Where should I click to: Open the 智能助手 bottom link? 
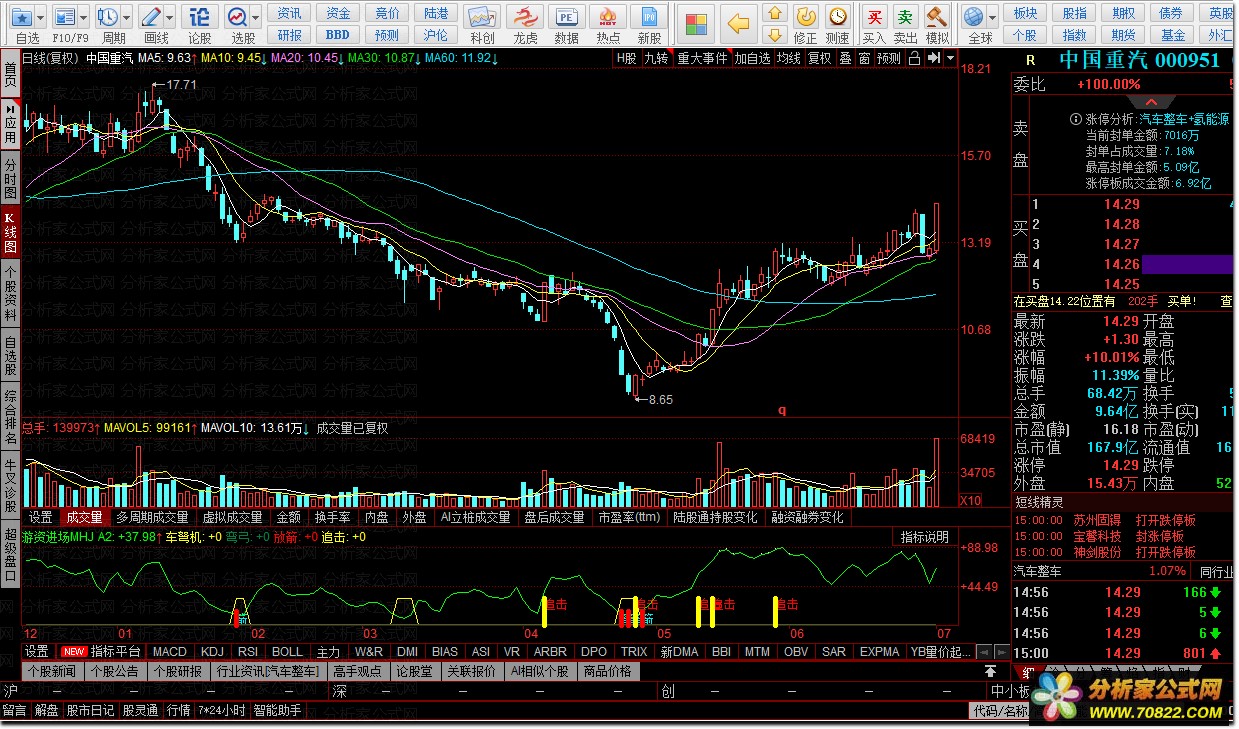277,711
